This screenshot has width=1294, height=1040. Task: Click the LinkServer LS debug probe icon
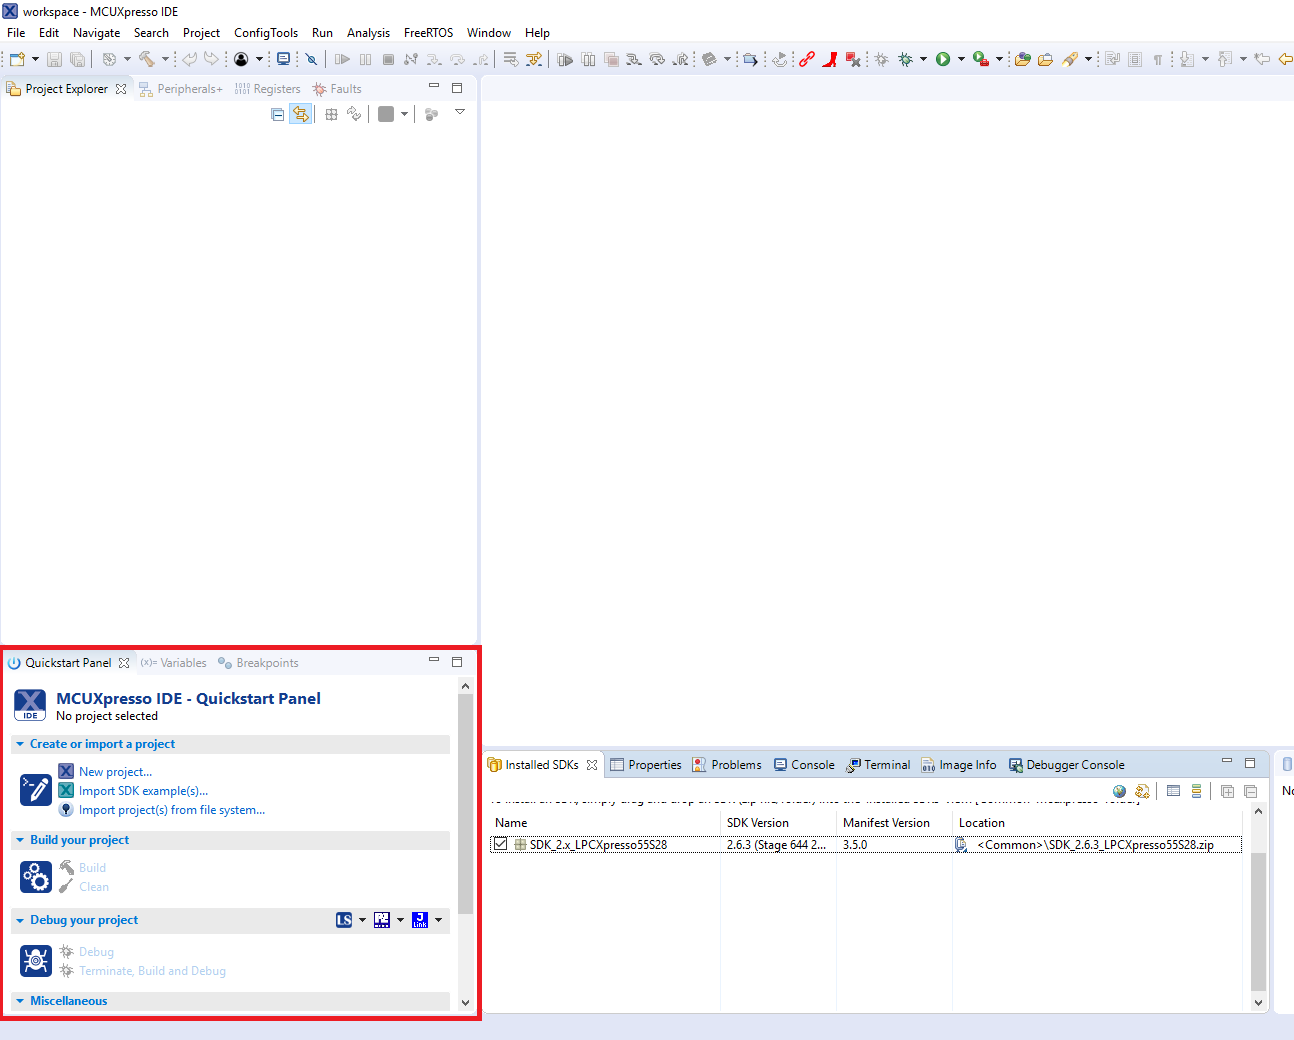pos(344,920)
